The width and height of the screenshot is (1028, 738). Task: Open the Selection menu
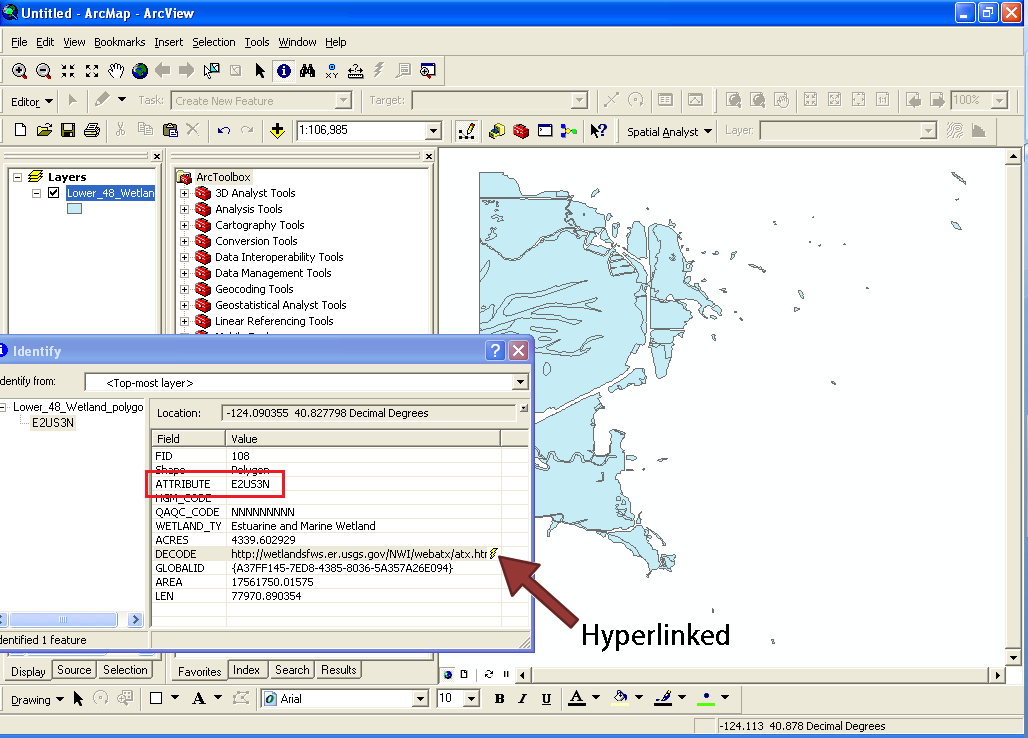tap(213, 42)
